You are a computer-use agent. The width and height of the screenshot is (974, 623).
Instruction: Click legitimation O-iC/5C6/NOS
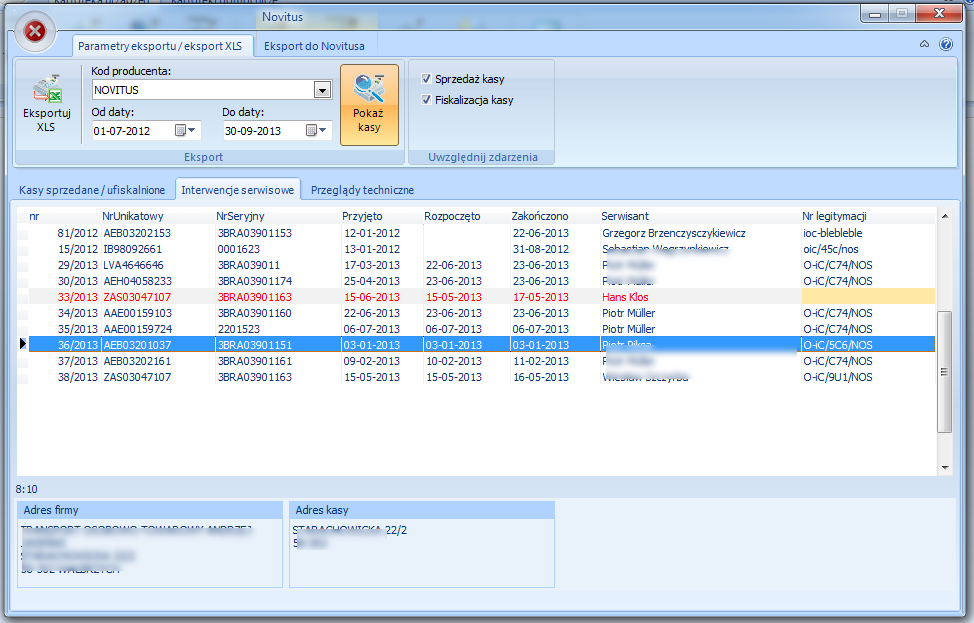pos(838,345)
